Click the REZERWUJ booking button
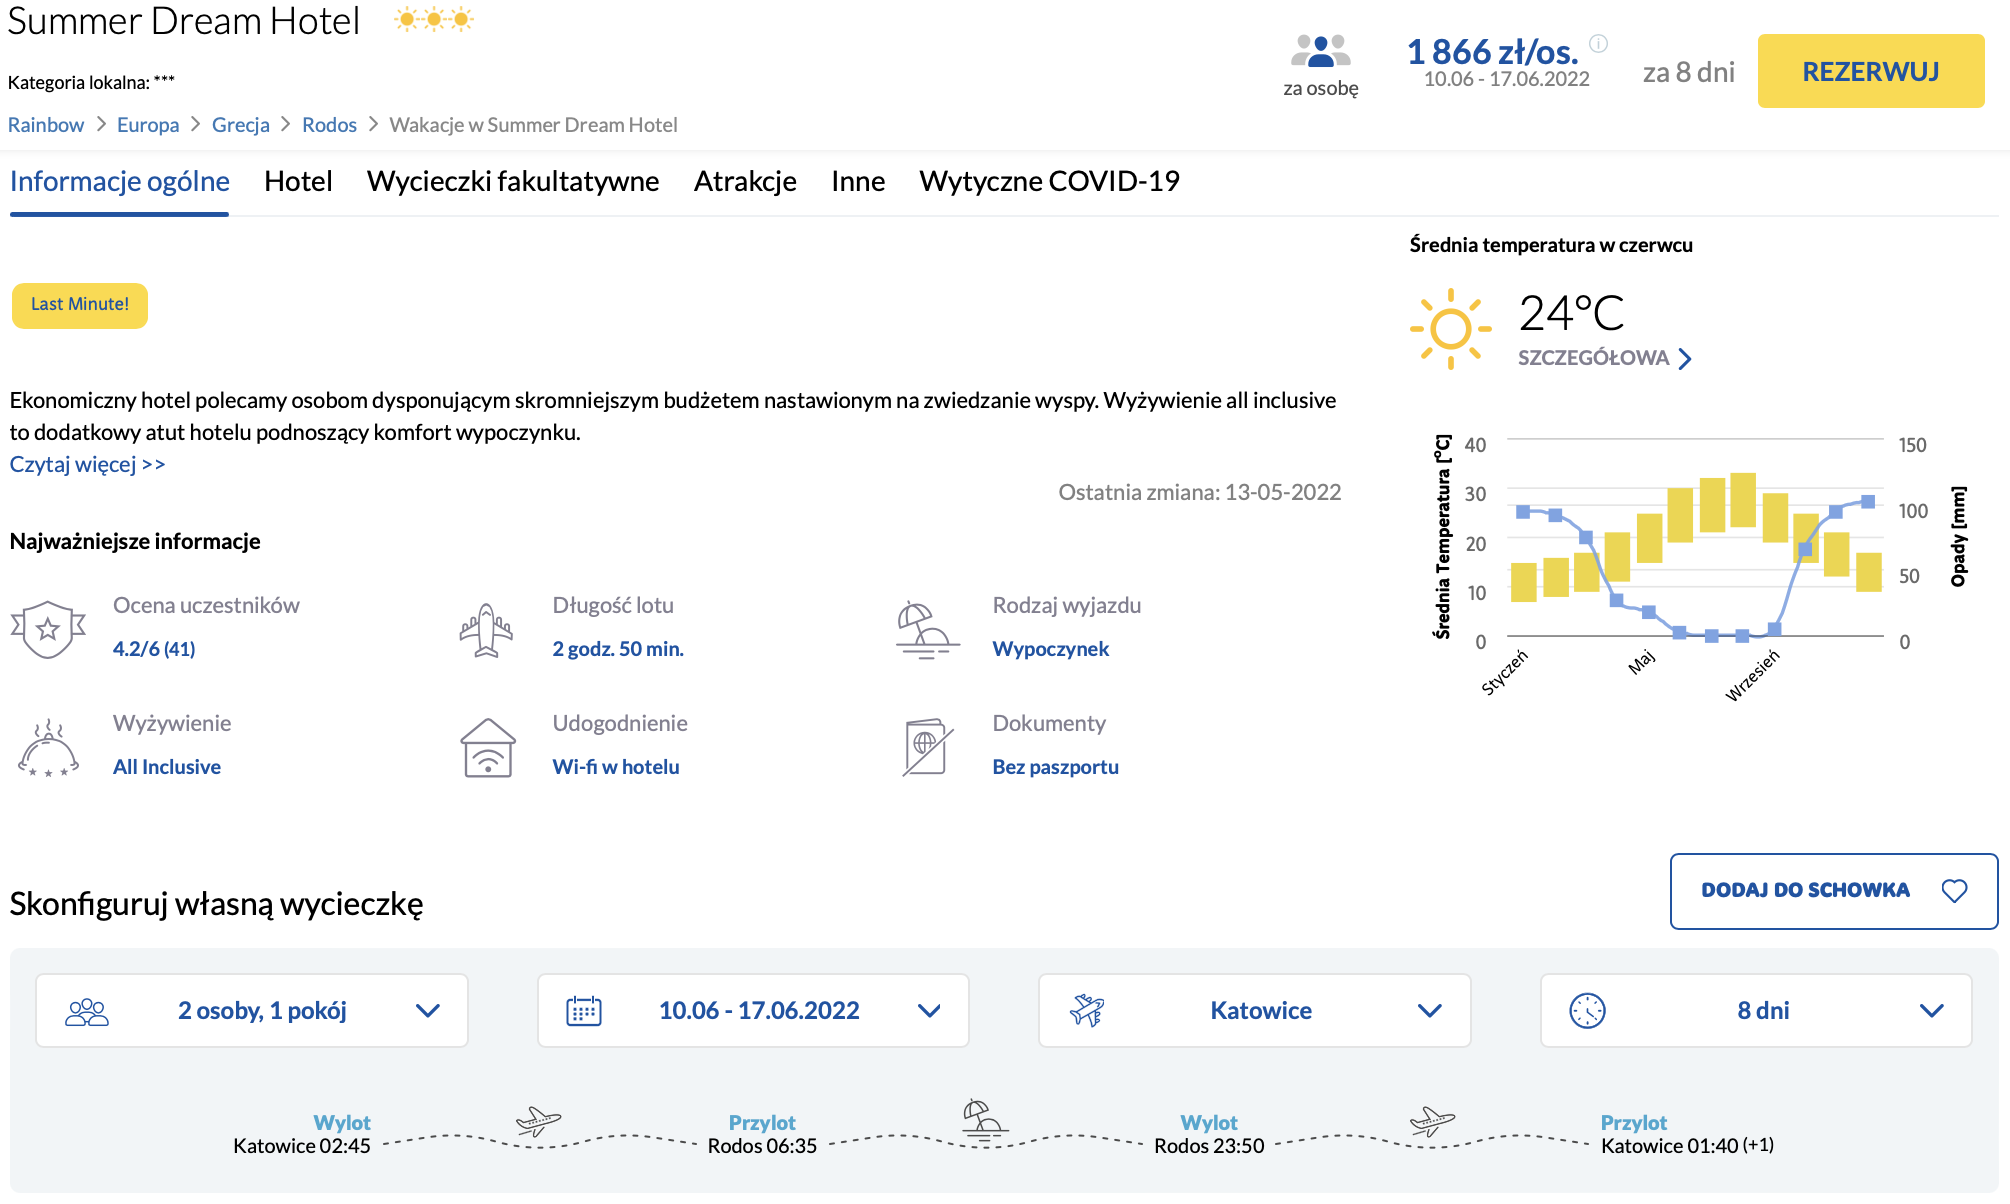The height and width of the screenshot is (1204, 2010). 1871,71
